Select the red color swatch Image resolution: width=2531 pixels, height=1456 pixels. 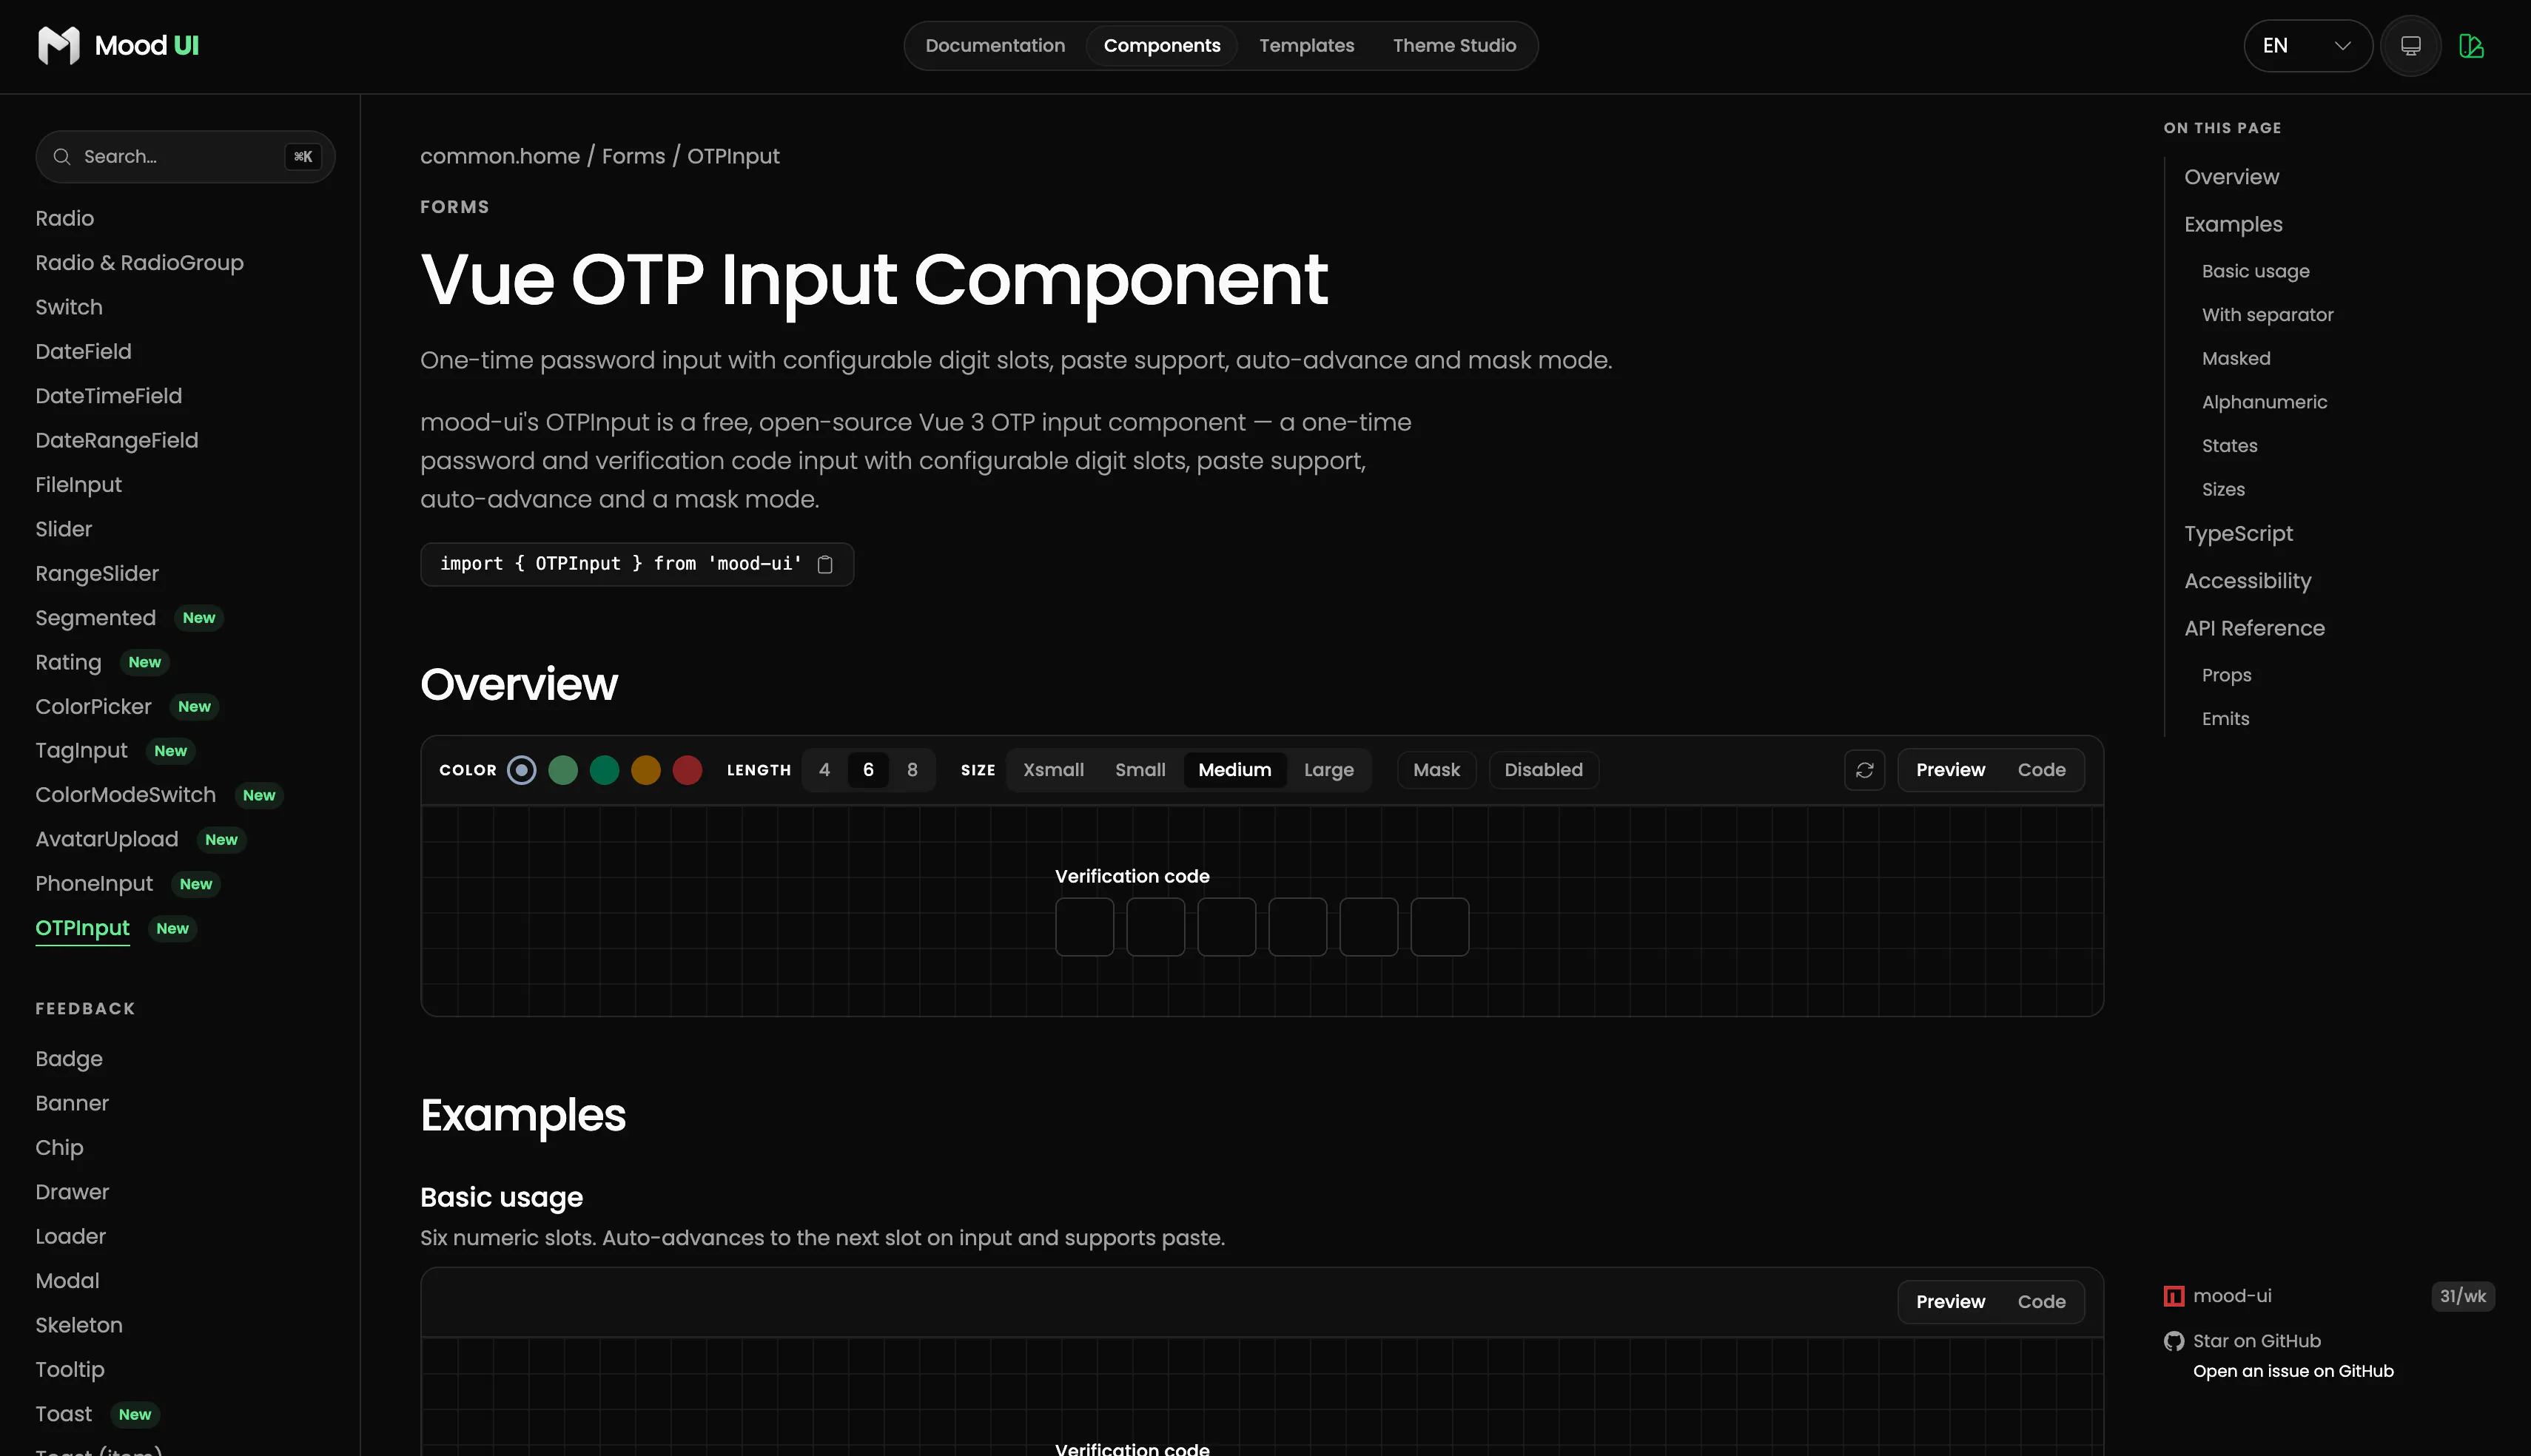[x=687, y=770]
